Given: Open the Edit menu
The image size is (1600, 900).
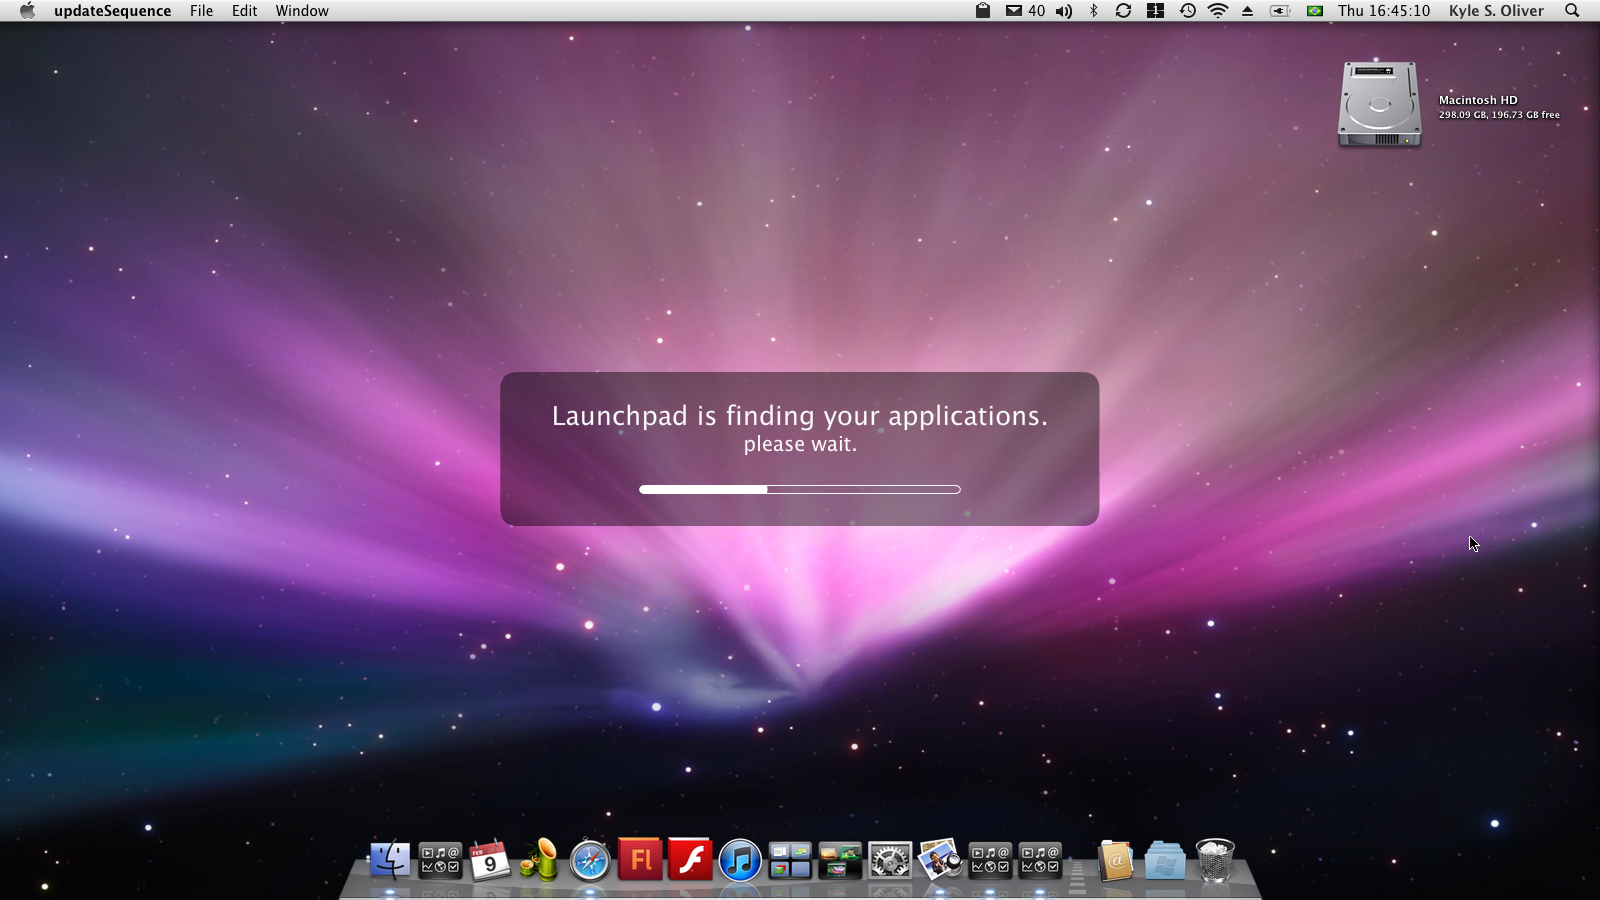Looking at the screenshot, I should coord(244,11).
